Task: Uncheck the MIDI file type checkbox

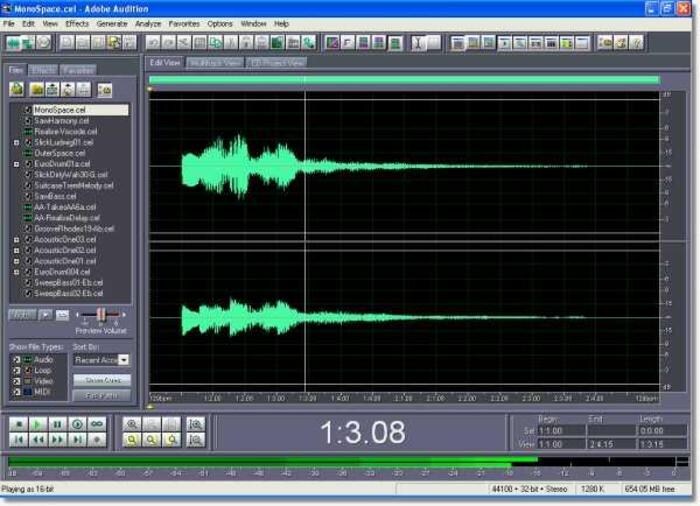Action: 17,392
